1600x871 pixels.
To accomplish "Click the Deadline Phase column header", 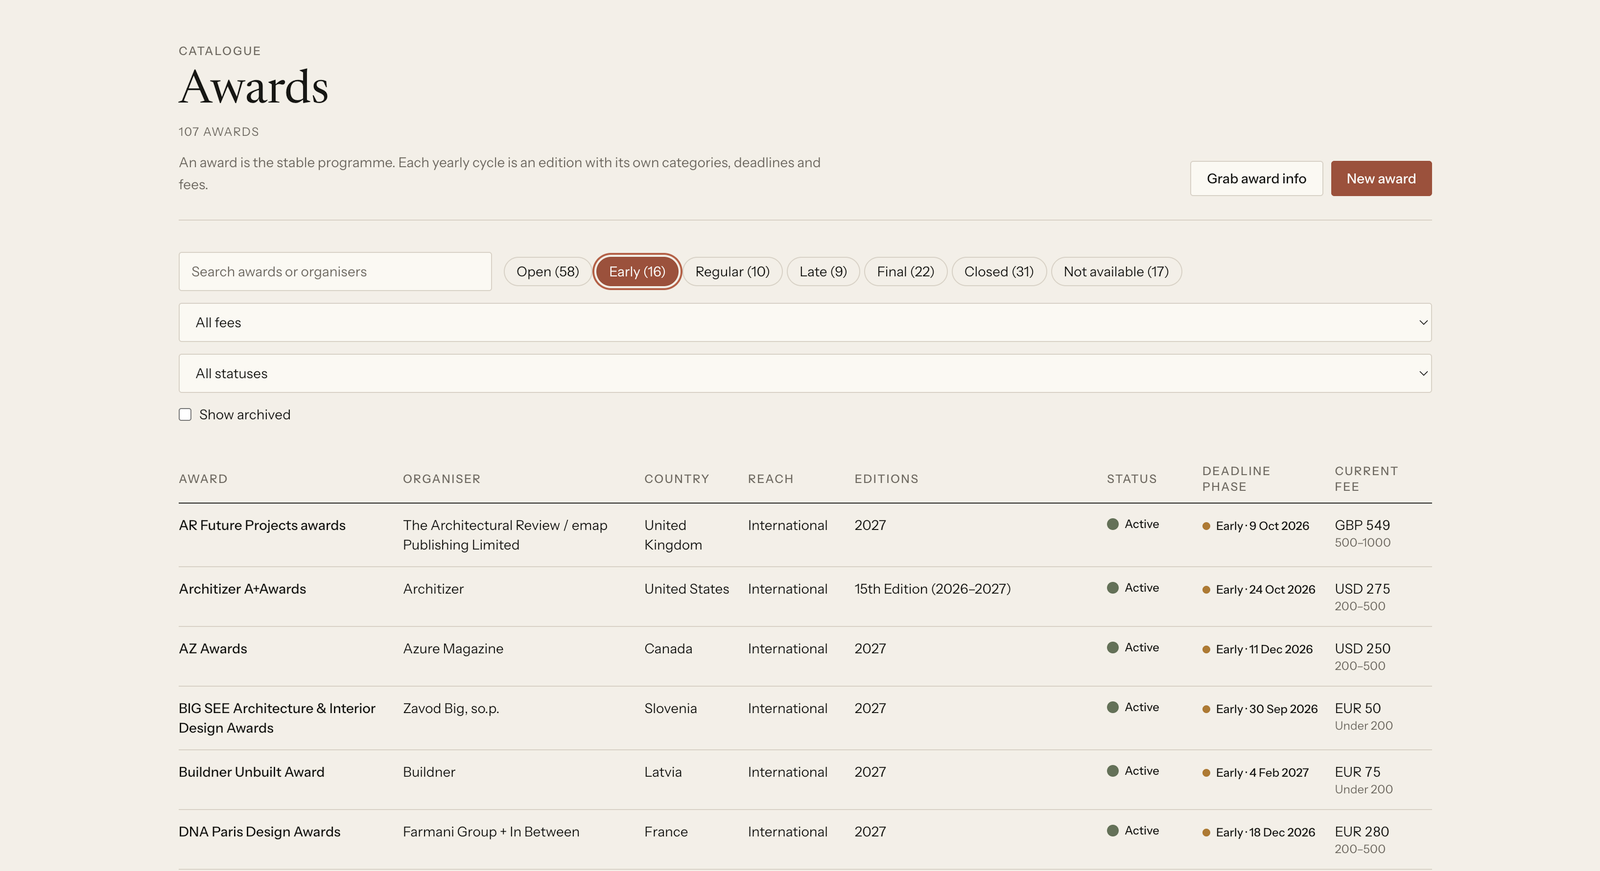I will pyautogui.click(x=1236, y=479).
